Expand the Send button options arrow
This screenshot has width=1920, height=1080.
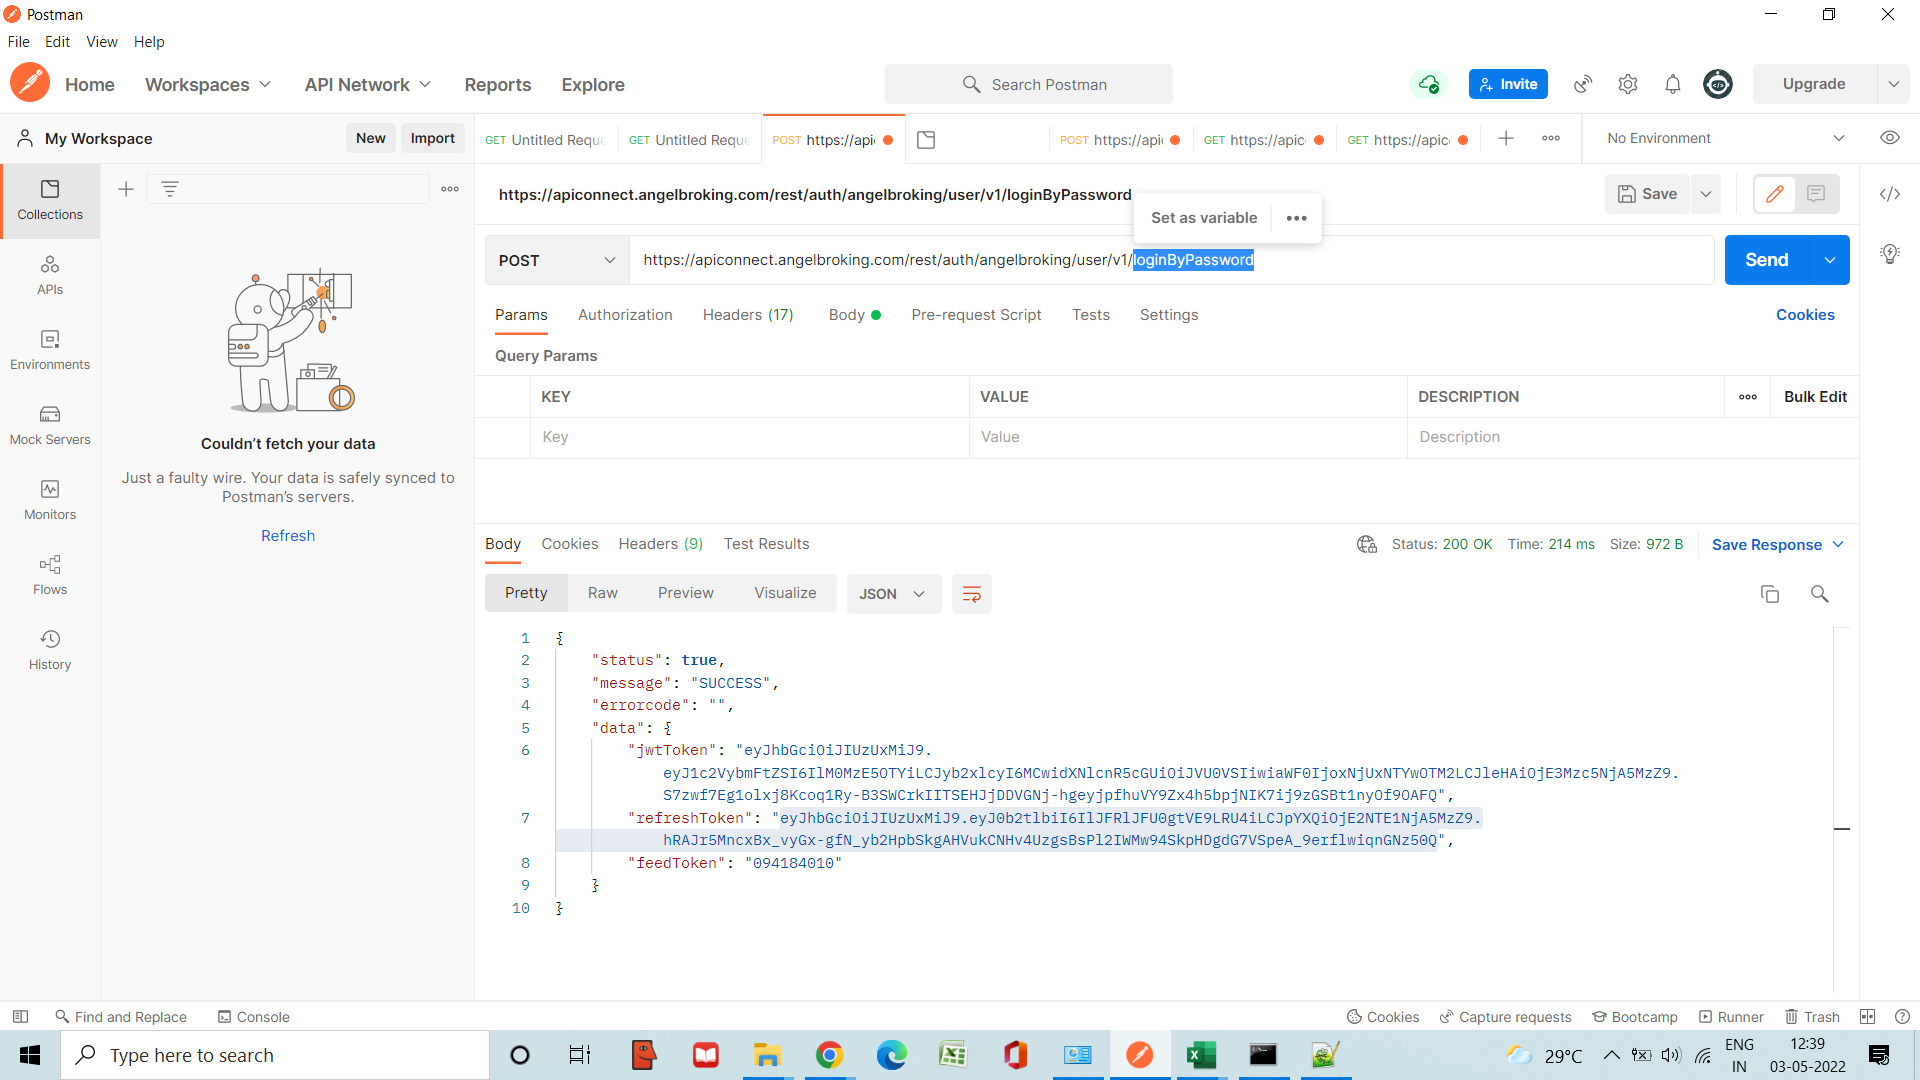click(x=1829, y=260)
